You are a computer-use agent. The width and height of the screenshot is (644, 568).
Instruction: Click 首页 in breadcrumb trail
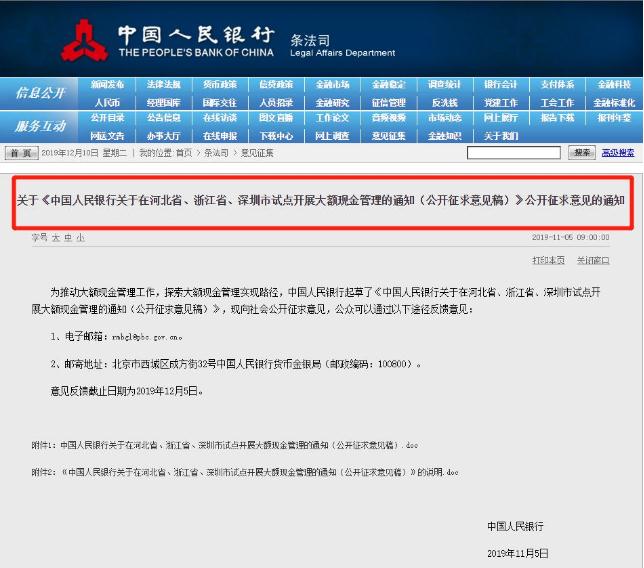[x=184, y=153]
